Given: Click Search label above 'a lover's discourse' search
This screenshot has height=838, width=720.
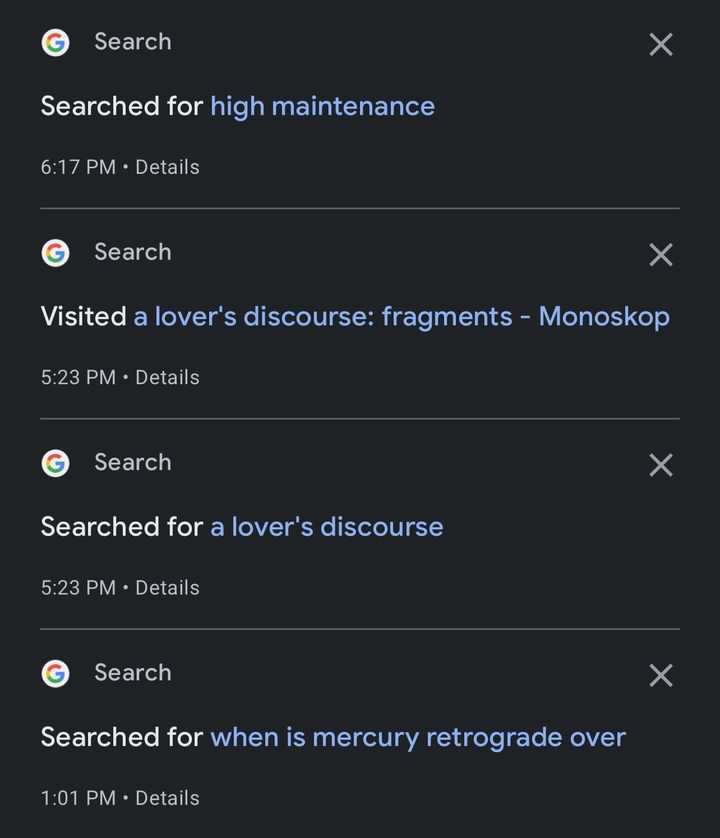Looking at the screenshot, I should 133,462.
